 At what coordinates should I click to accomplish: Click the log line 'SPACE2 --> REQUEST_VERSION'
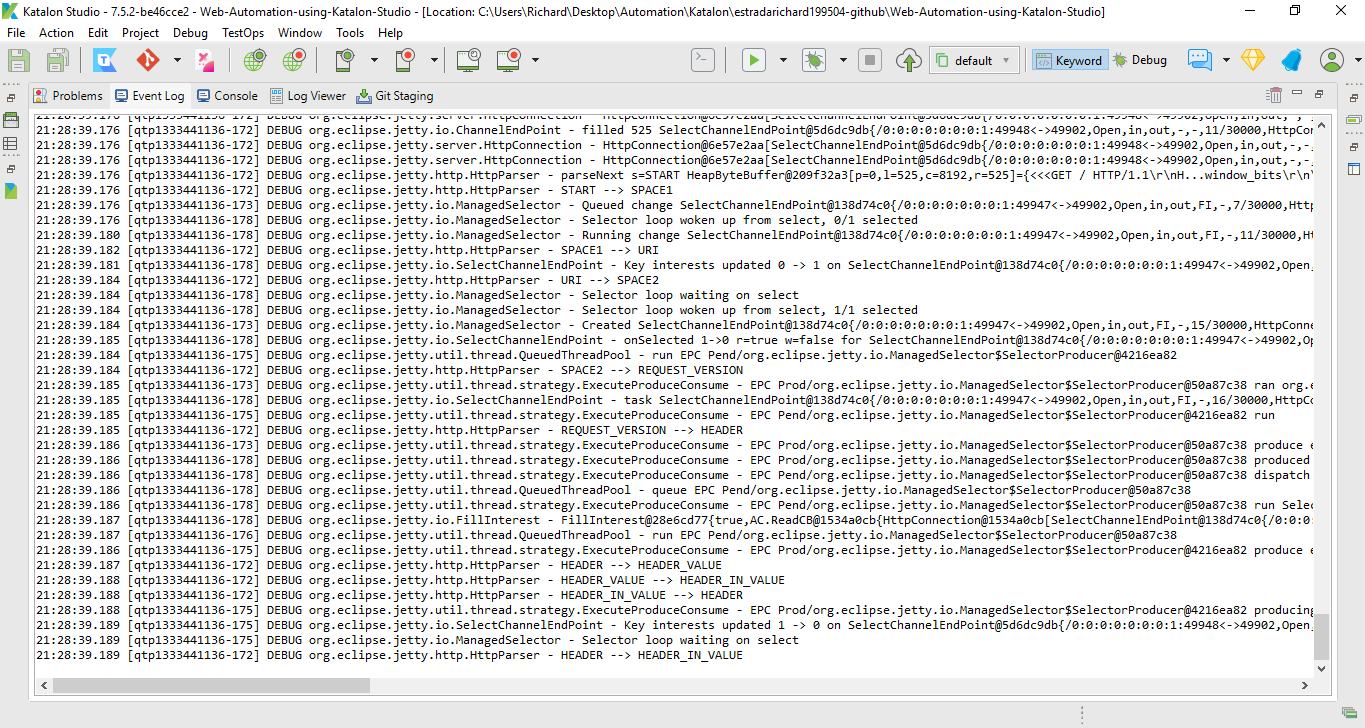(x=389, y=370)
